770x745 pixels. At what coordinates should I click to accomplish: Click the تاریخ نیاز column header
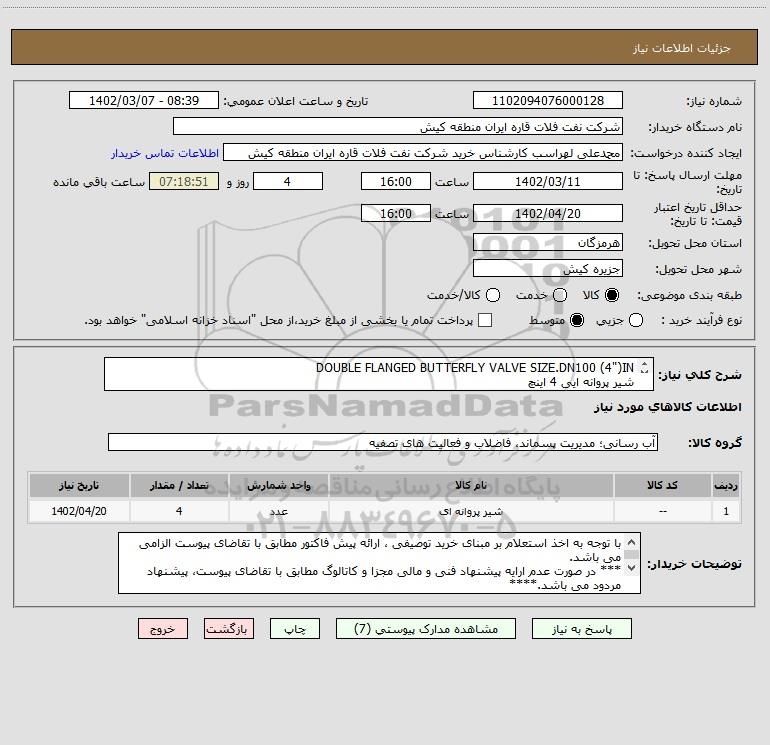[x=79, y=485]
